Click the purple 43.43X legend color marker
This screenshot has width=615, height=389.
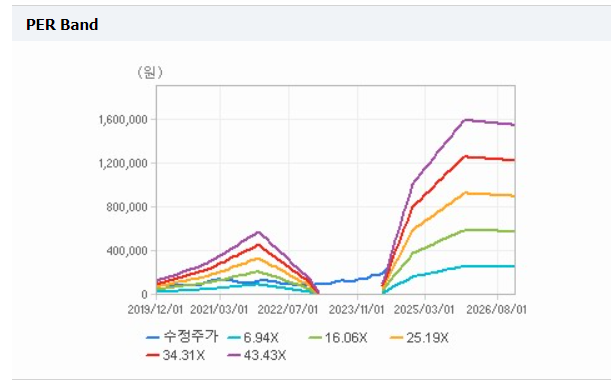click(x=234, y=355)
